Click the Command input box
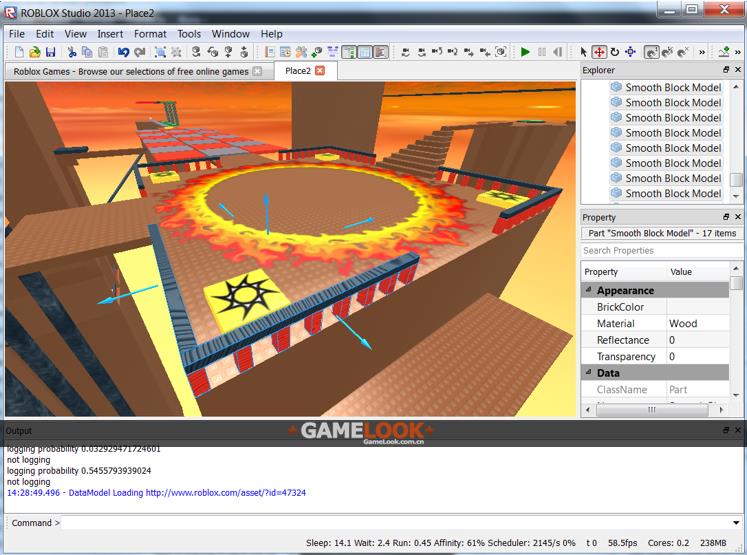Screen dimensions: 747x555 coord(396,523)
